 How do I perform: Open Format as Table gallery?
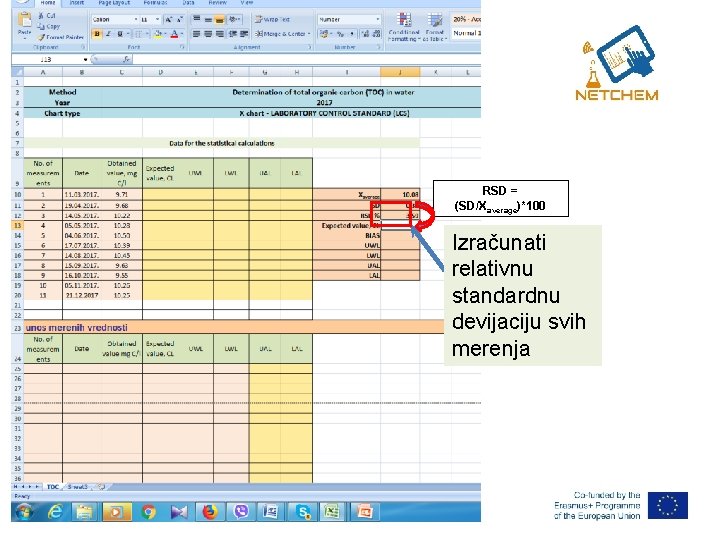pos(434,27)
